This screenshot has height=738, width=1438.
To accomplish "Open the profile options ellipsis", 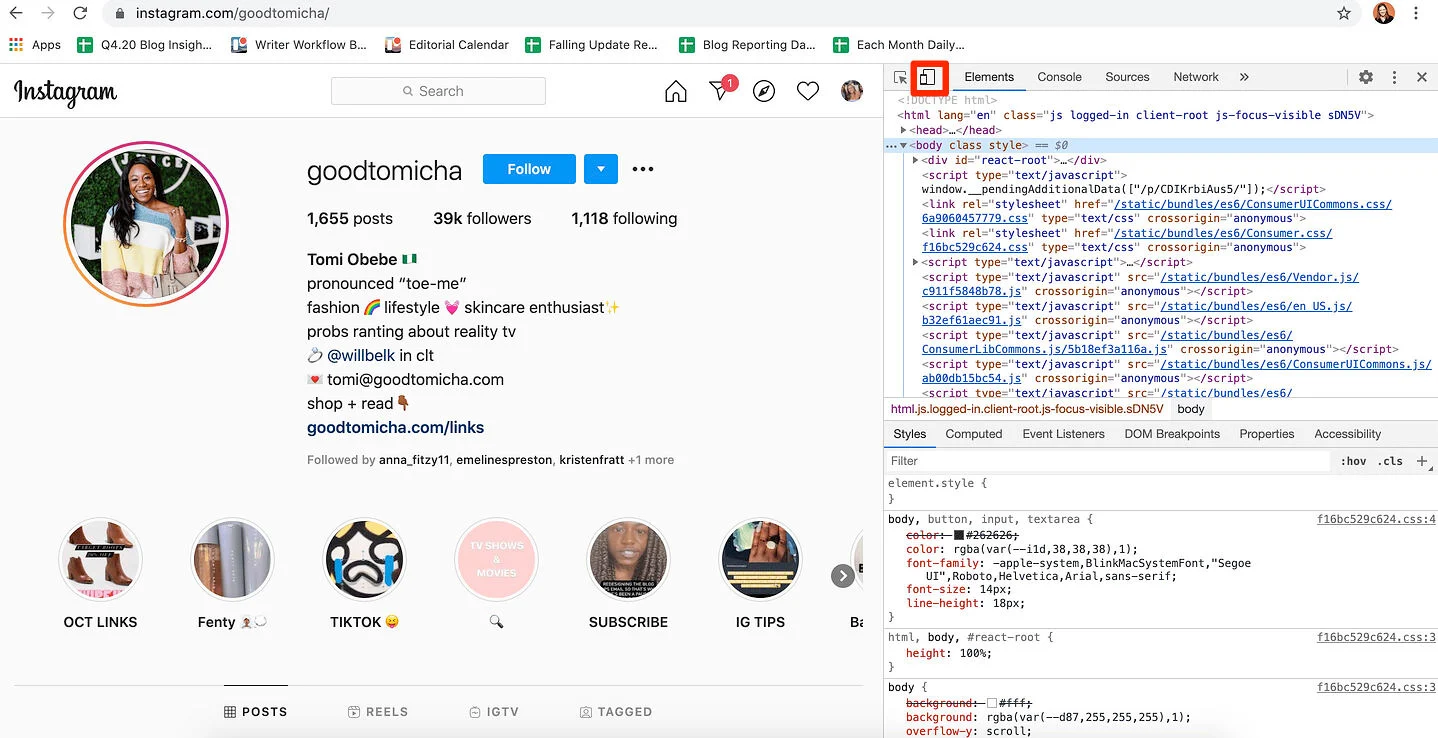I will [x=643, y=169].
